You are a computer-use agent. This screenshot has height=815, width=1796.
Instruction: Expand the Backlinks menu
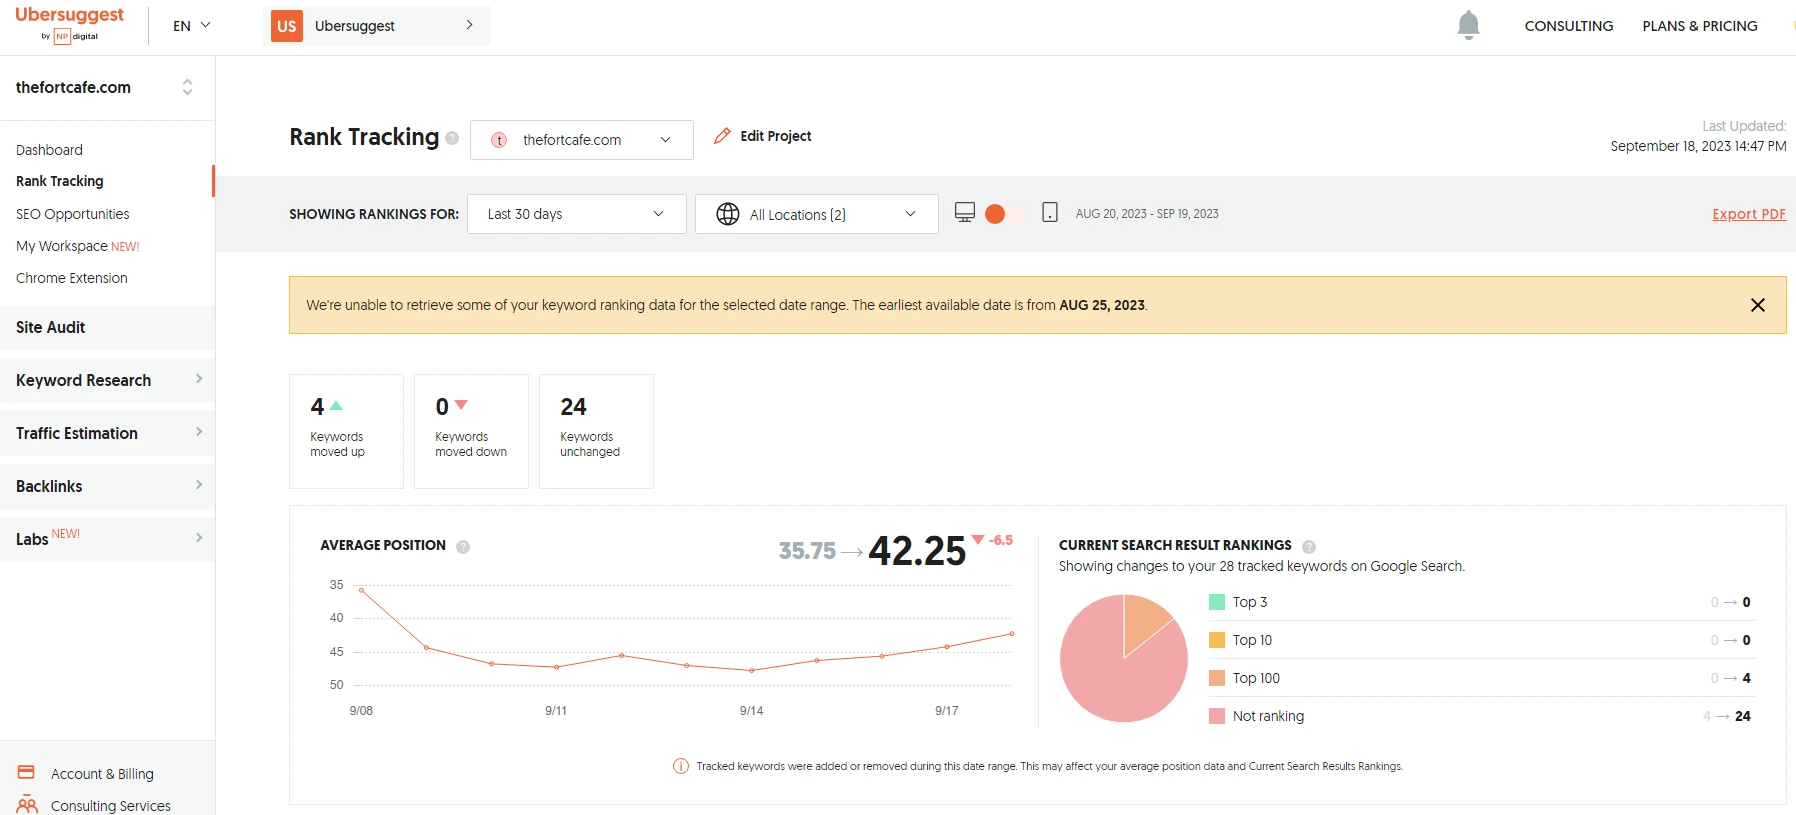(x=107, y=486)
